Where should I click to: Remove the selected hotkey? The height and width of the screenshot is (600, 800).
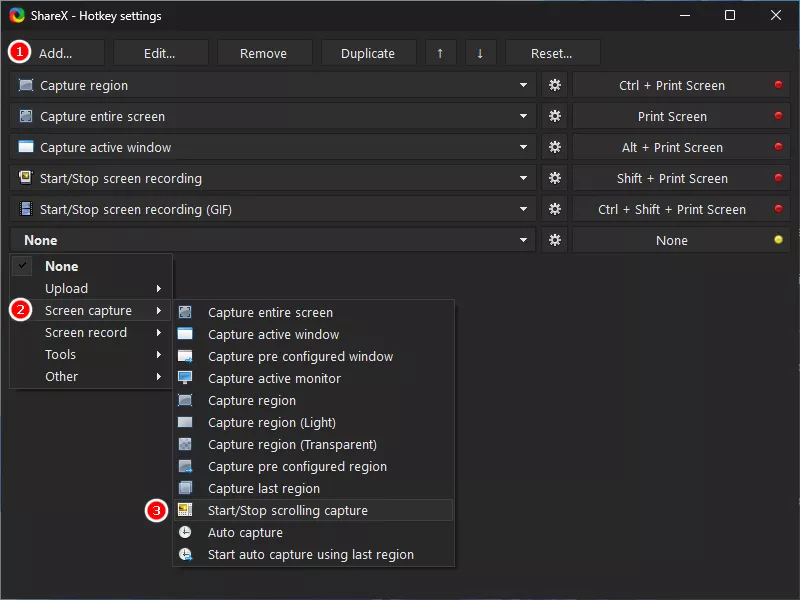click(x=264, y=53)
